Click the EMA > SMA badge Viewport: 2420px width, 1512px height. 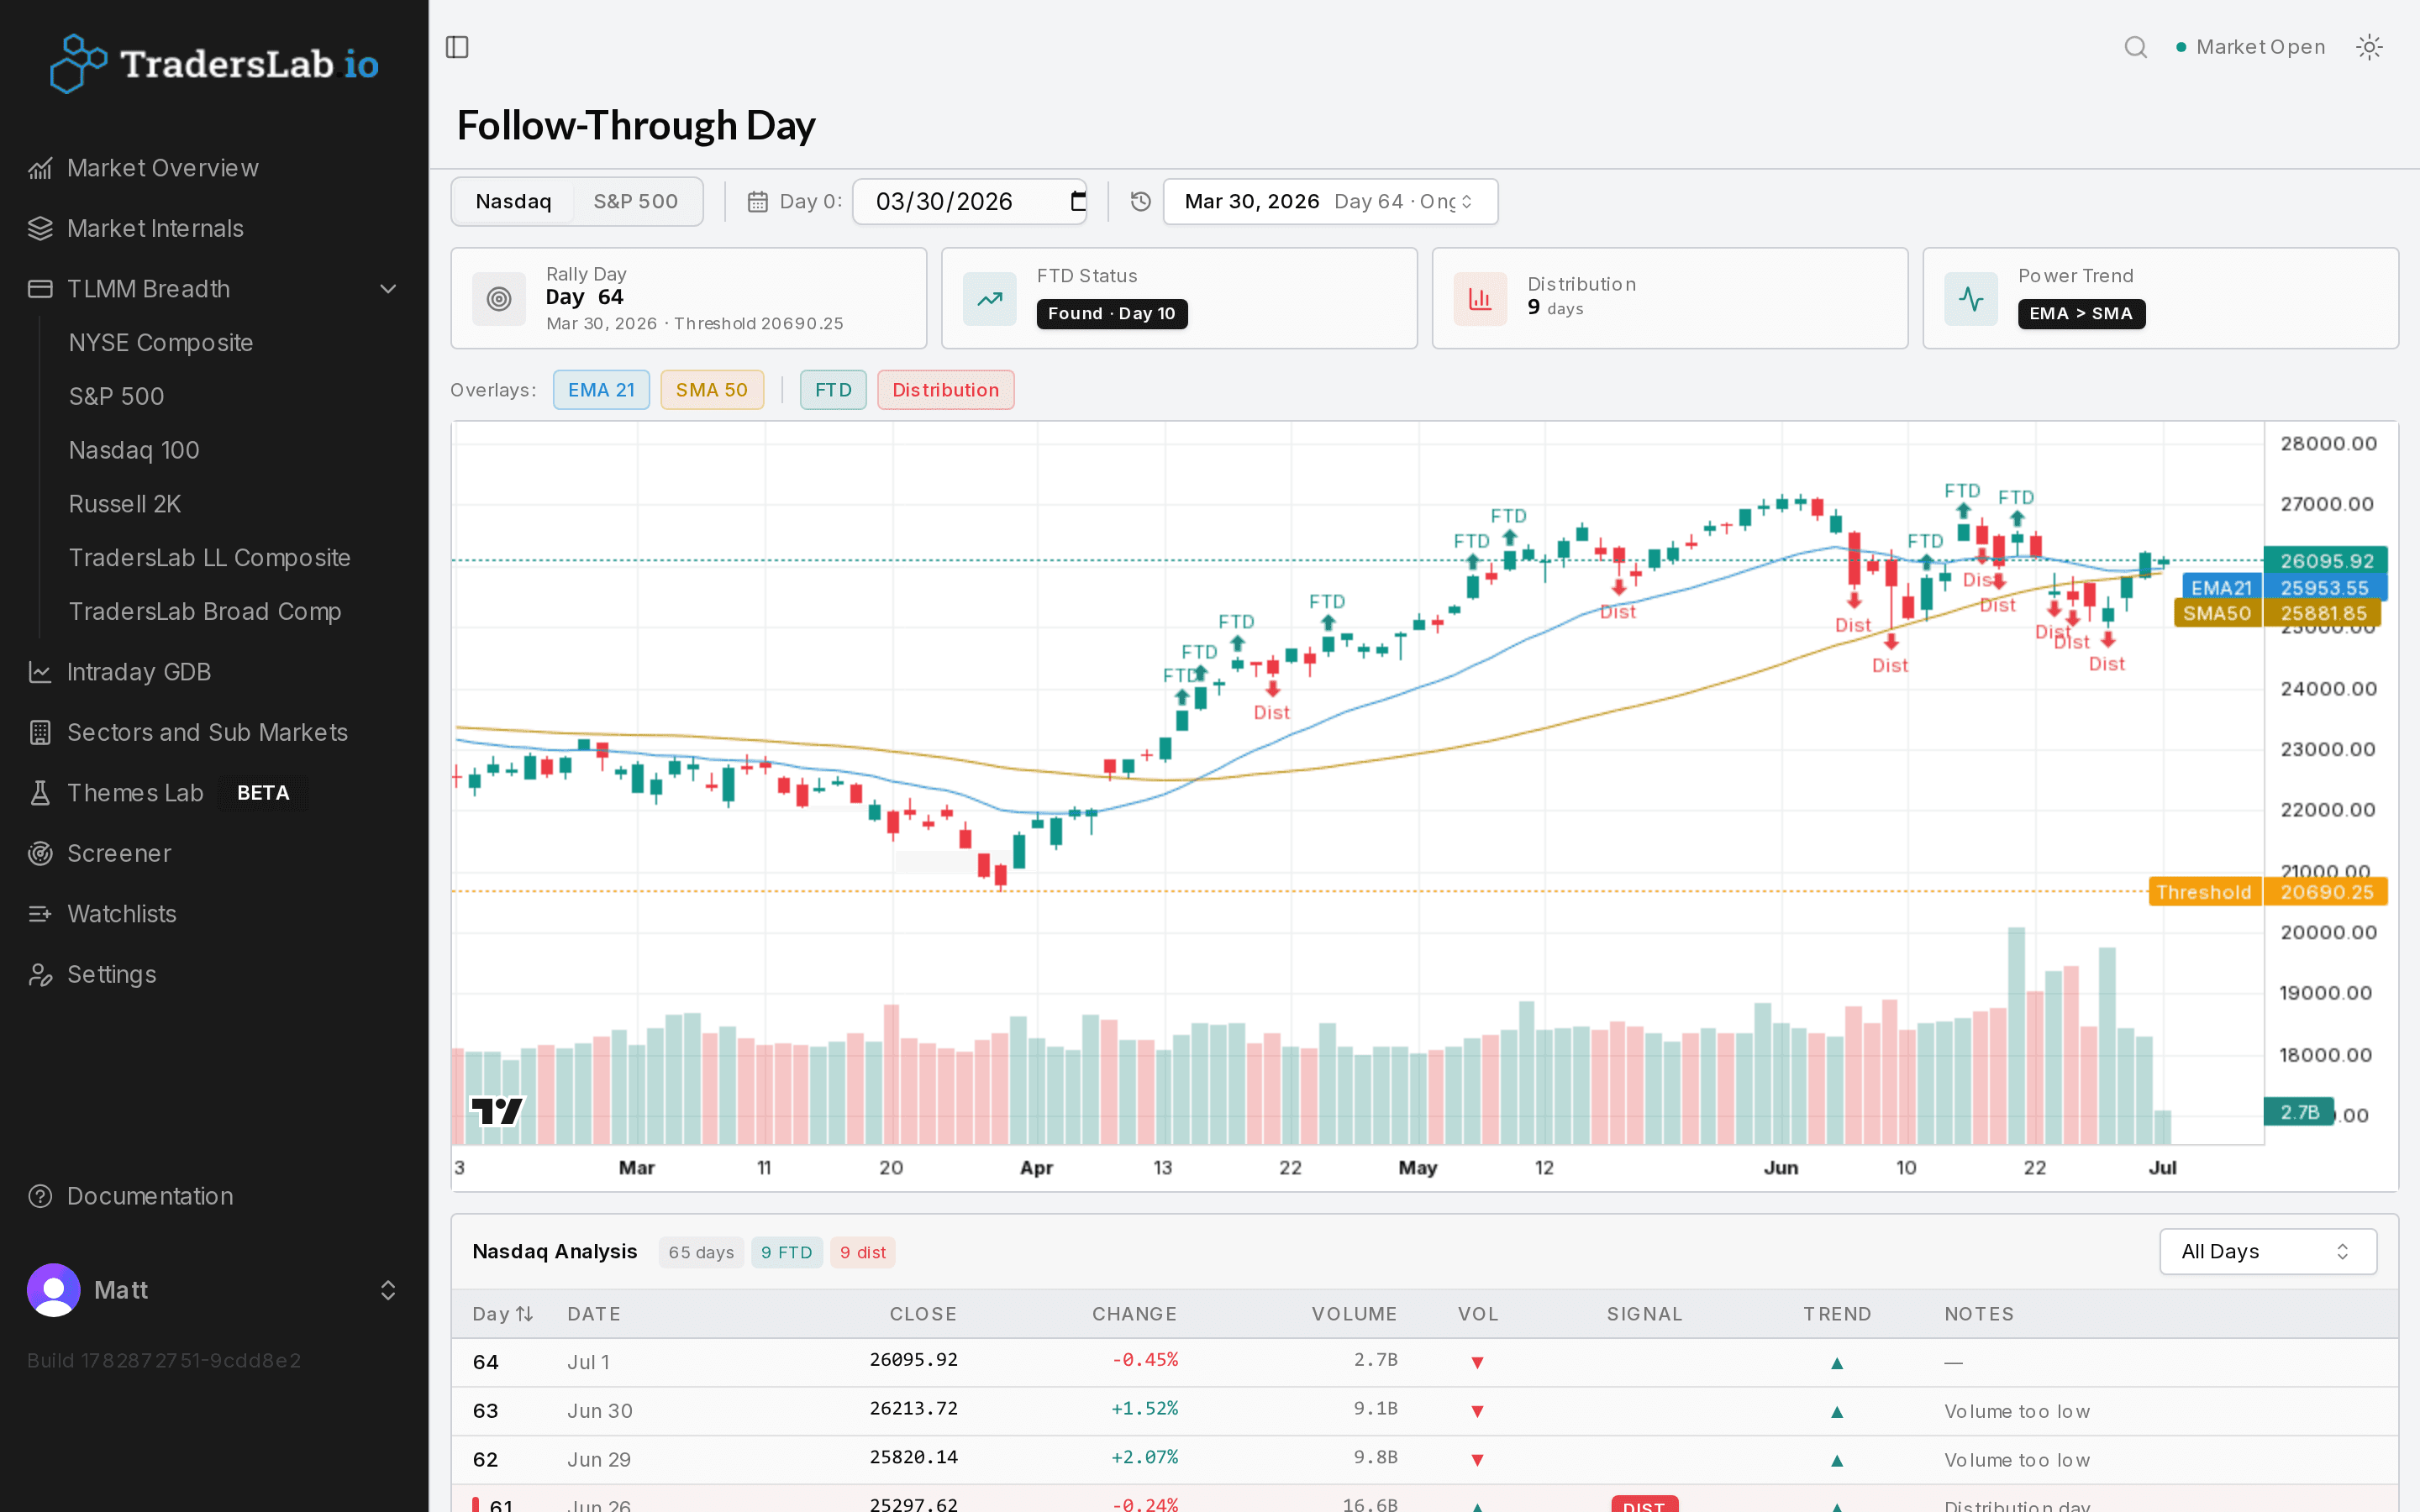tap(2081, 314)
